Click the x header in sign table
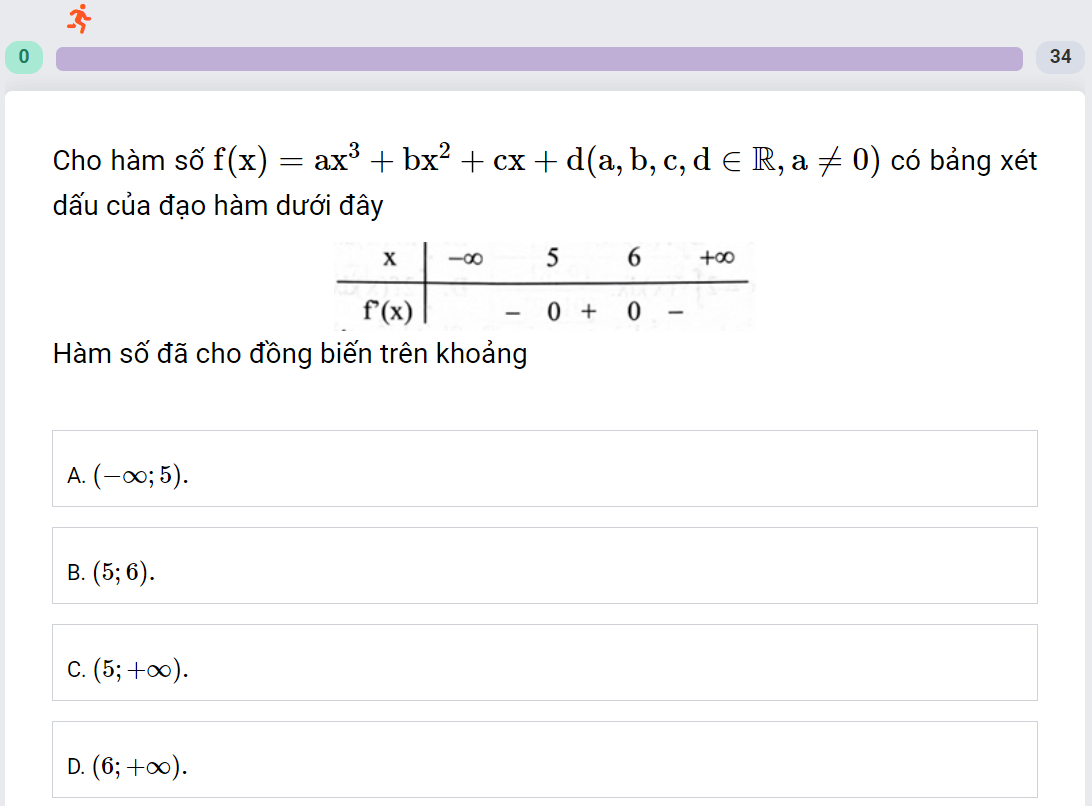Screen dimensions: 1092x806 click(x=389, y=258)
